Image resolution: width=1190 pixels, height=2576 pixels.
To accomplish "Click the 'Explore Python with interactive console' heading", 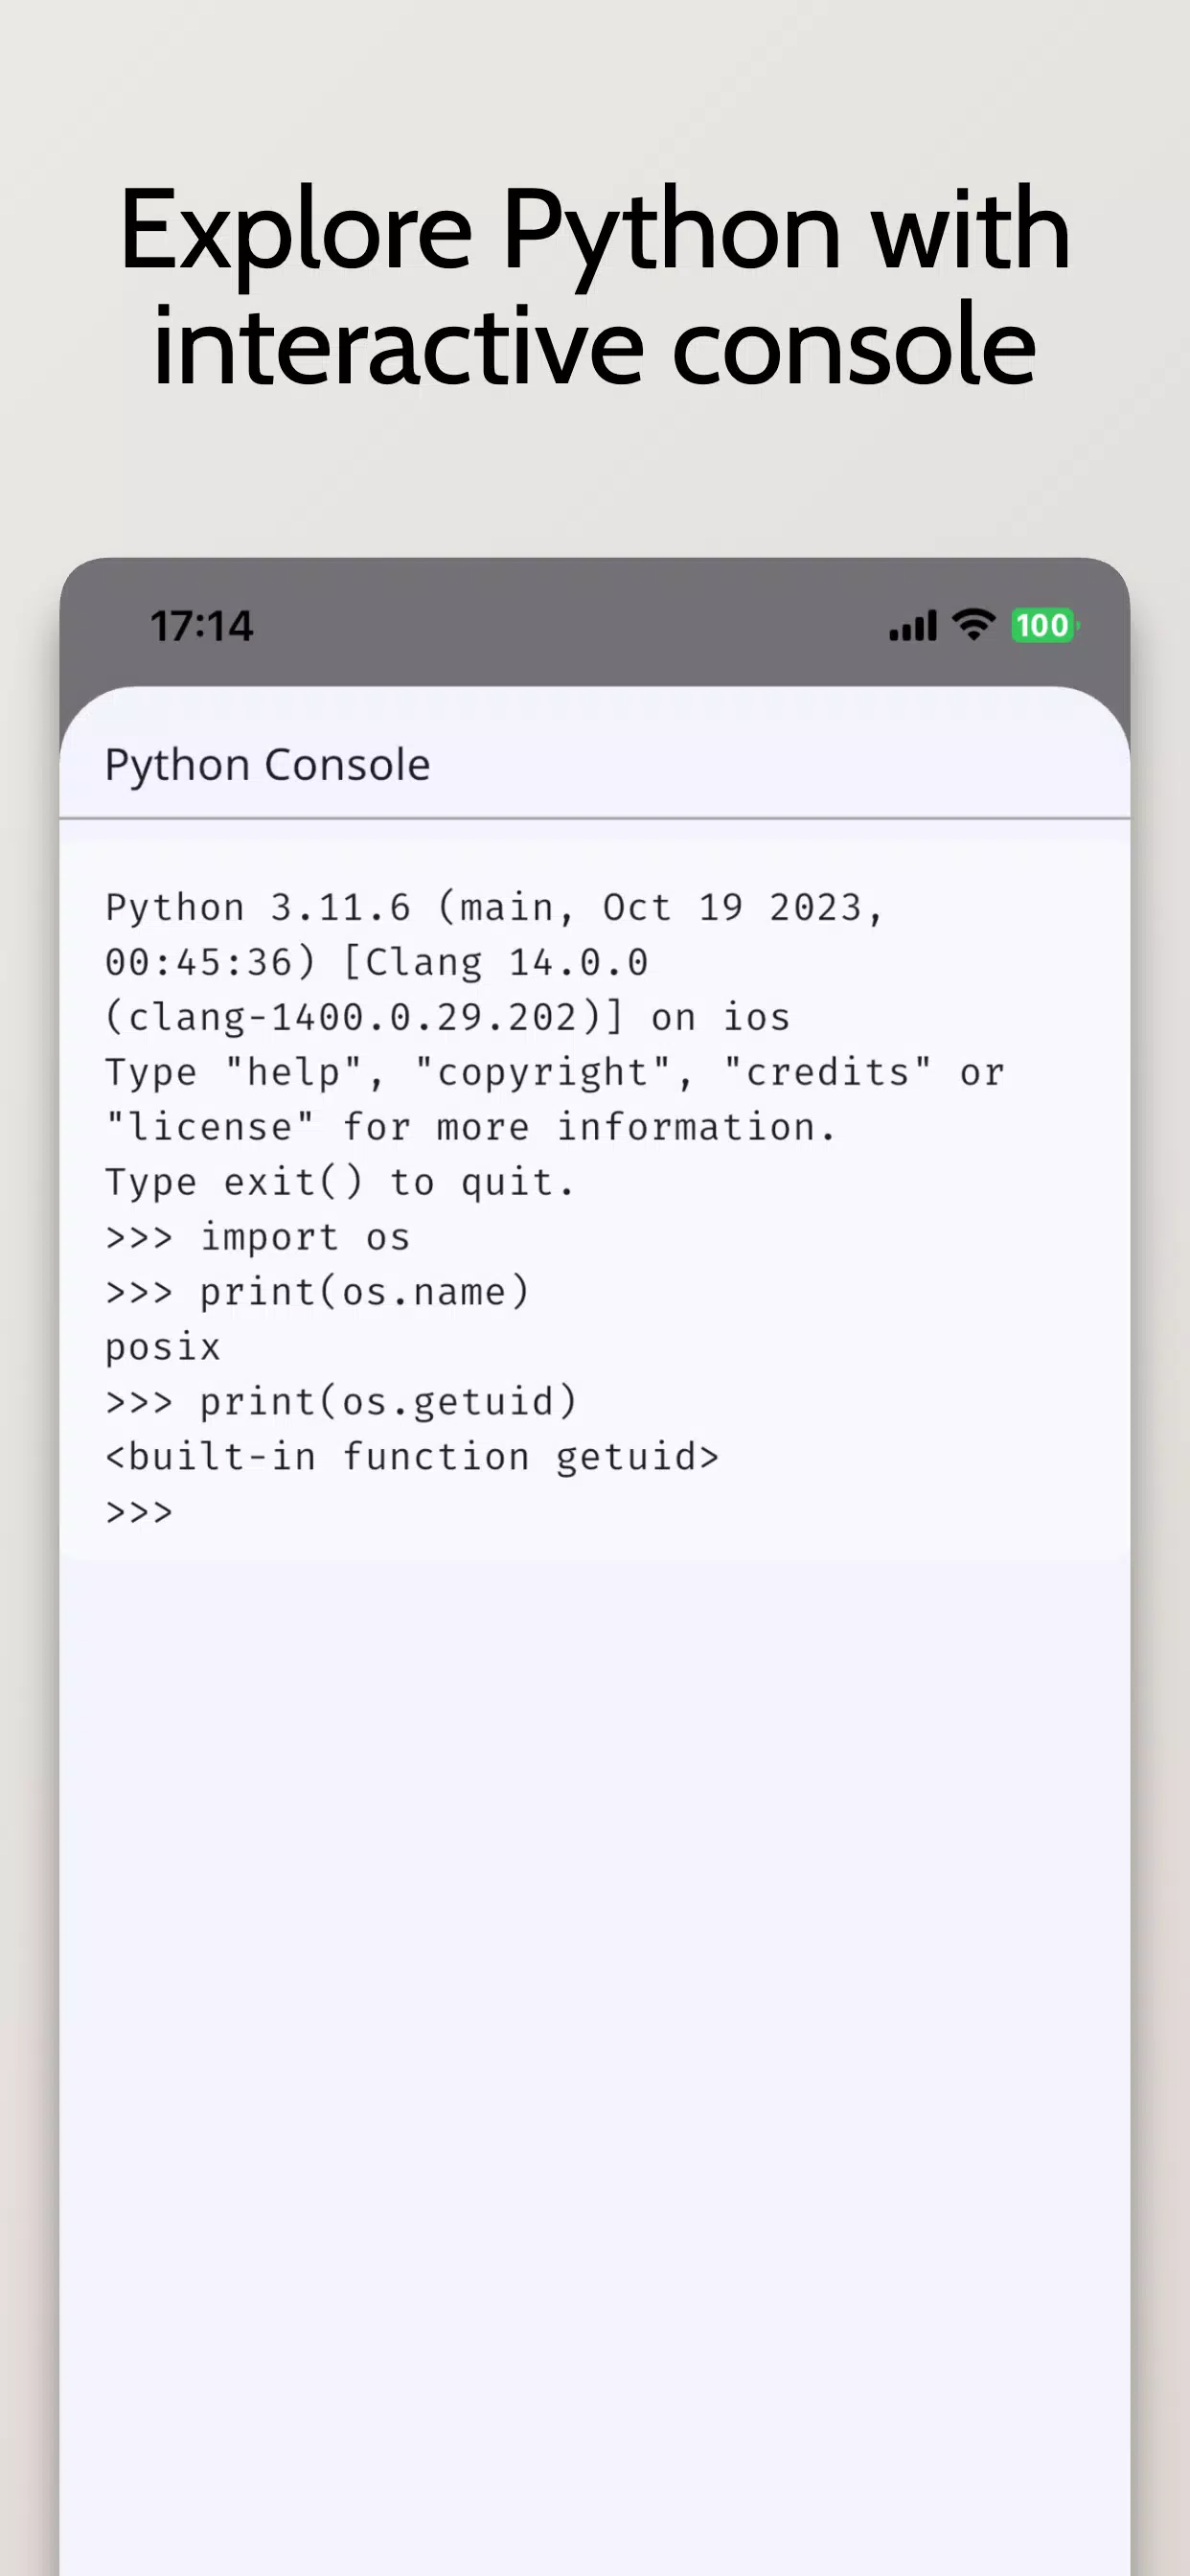I will pyautogui.click(x=595, y=287).
